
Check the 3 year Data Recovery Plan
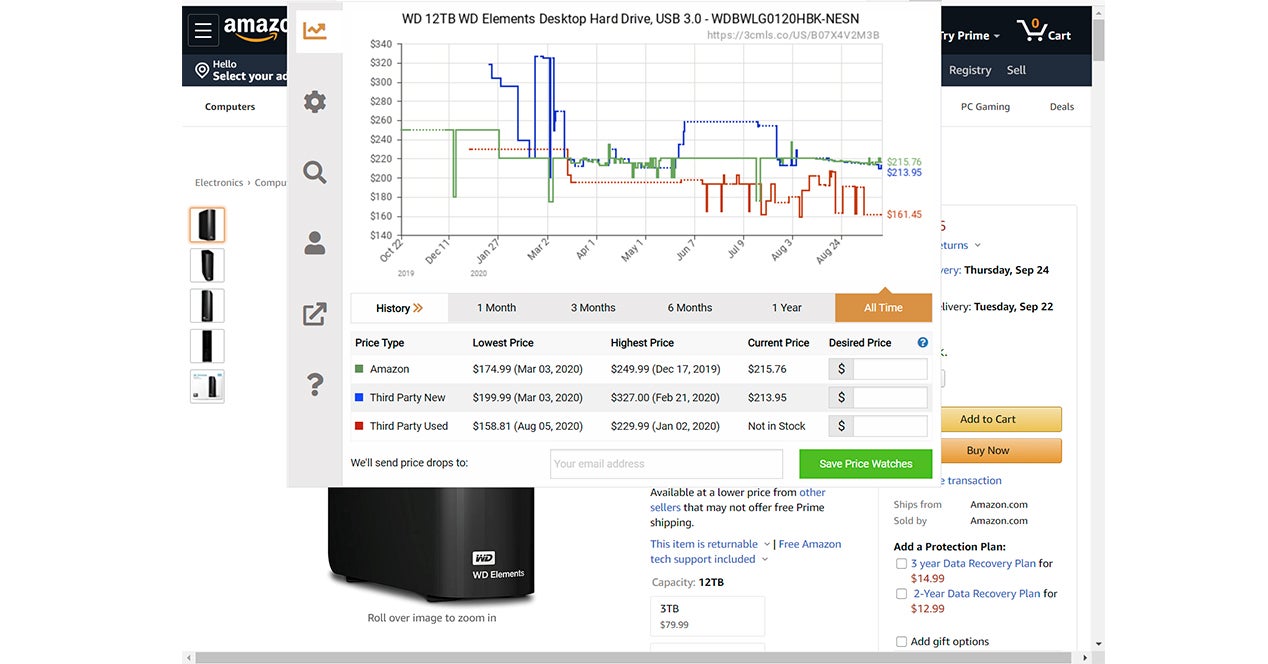901,564
